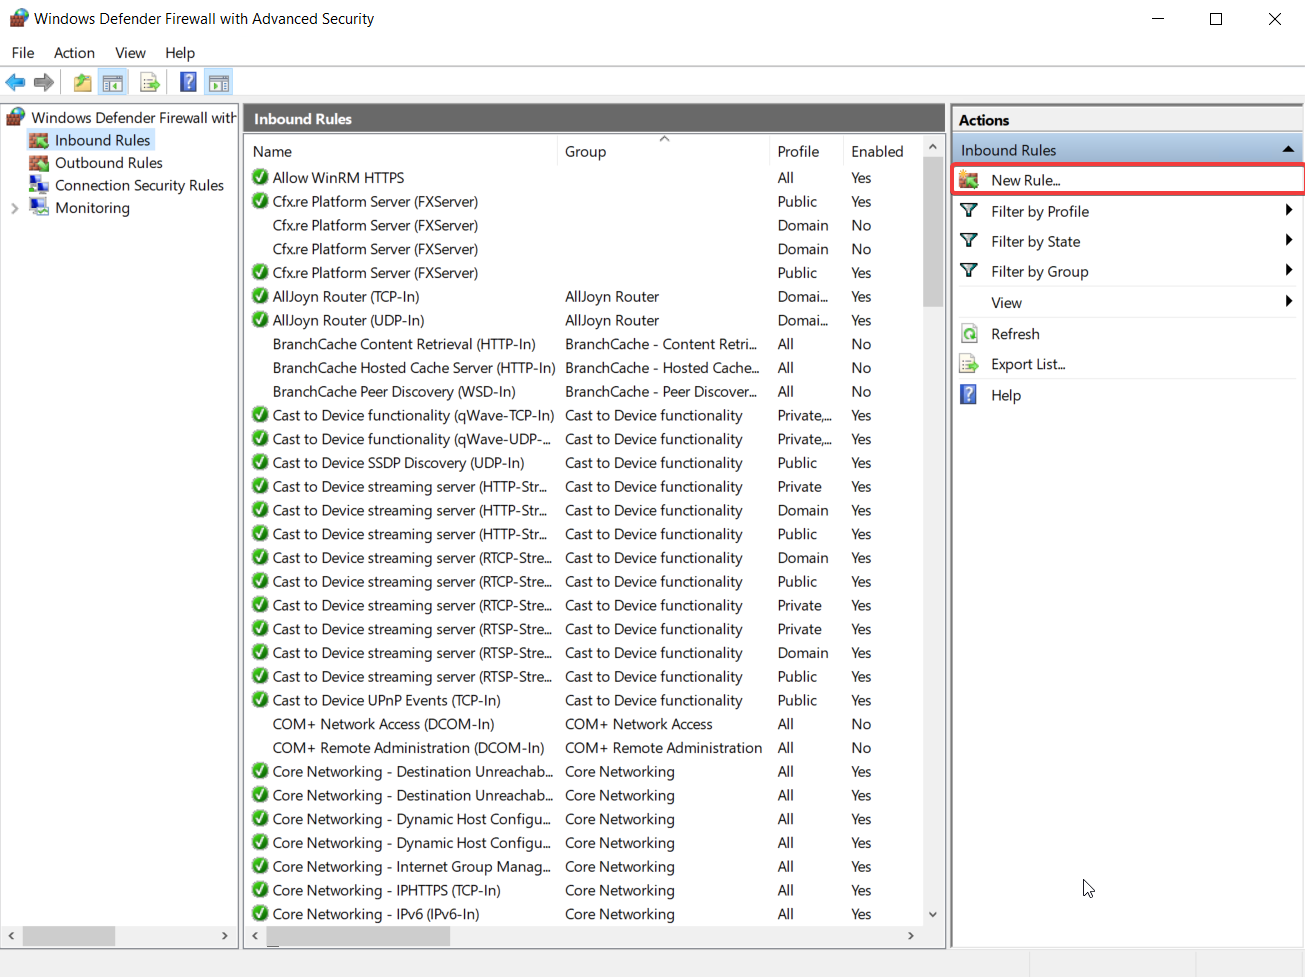Screen dimensions: 1305x977
Task: Toggle the Show/Hide Console Tree toolbar icon
Action: [113, 83]
